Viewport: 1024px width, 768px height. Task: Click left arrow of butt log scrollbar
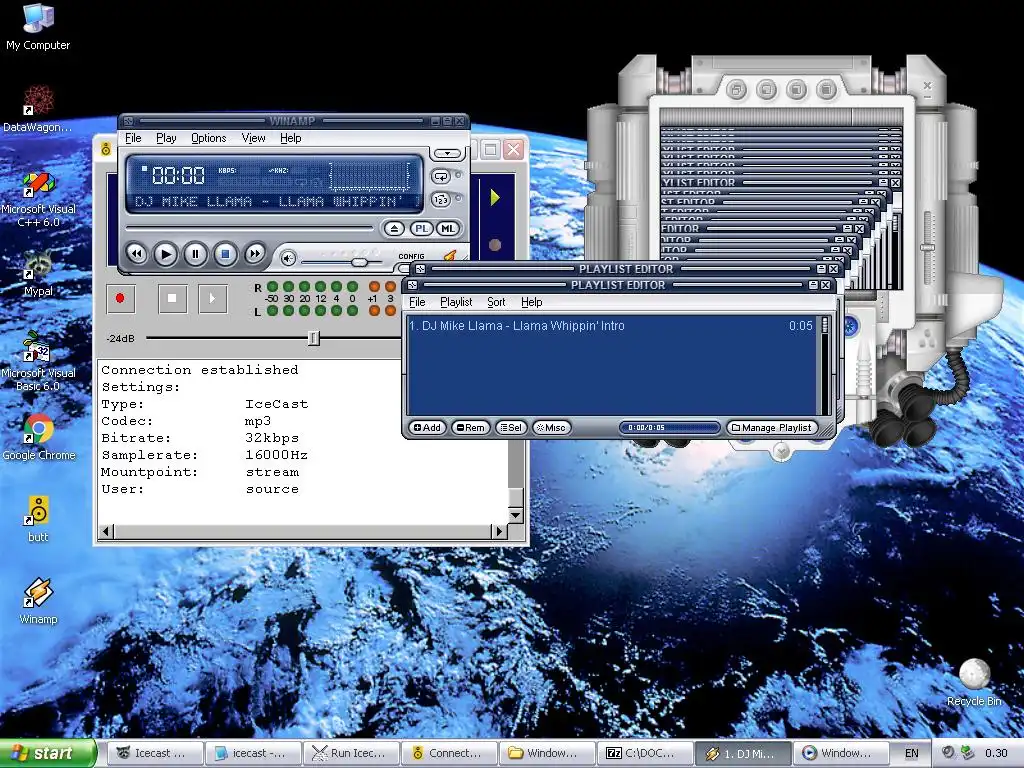point(106,531)
